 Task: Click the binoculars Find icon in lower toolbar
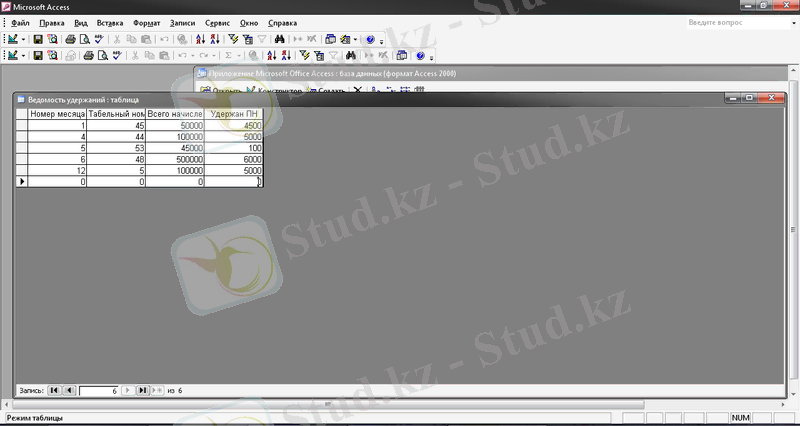coord(351,56)
